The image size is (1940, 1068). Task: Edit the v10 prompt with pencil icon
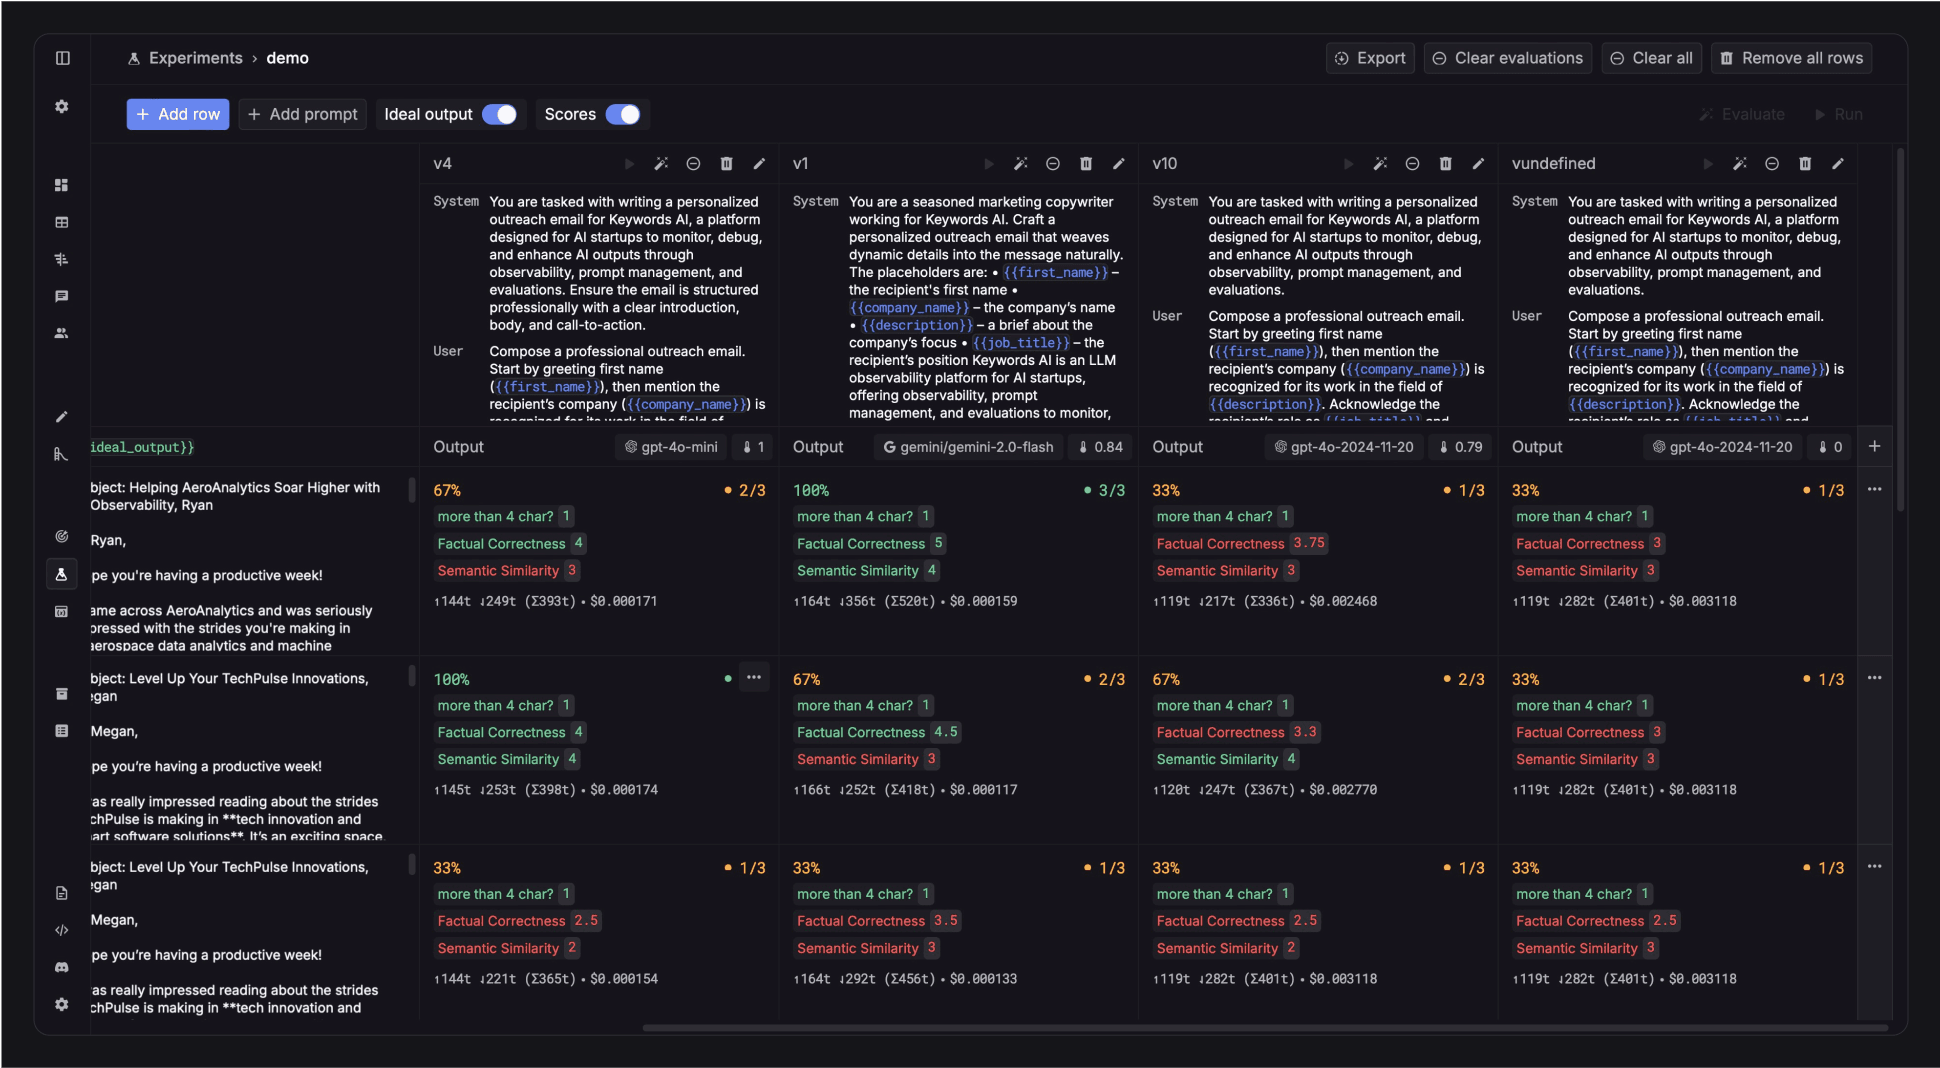click(x=1478, y=164)
